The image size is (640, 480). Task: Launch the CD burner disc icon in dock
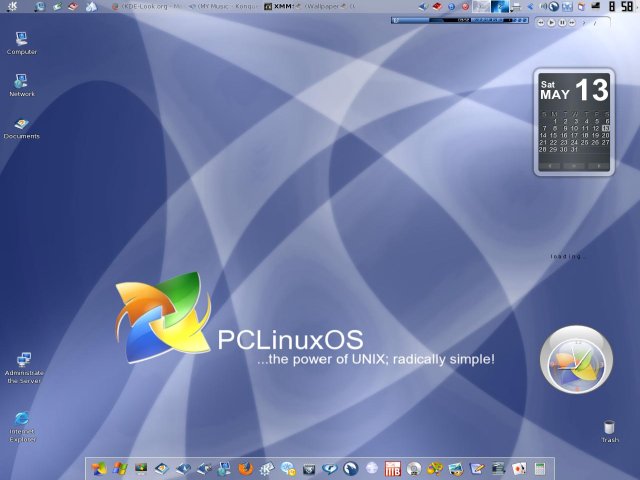[414, 469]
